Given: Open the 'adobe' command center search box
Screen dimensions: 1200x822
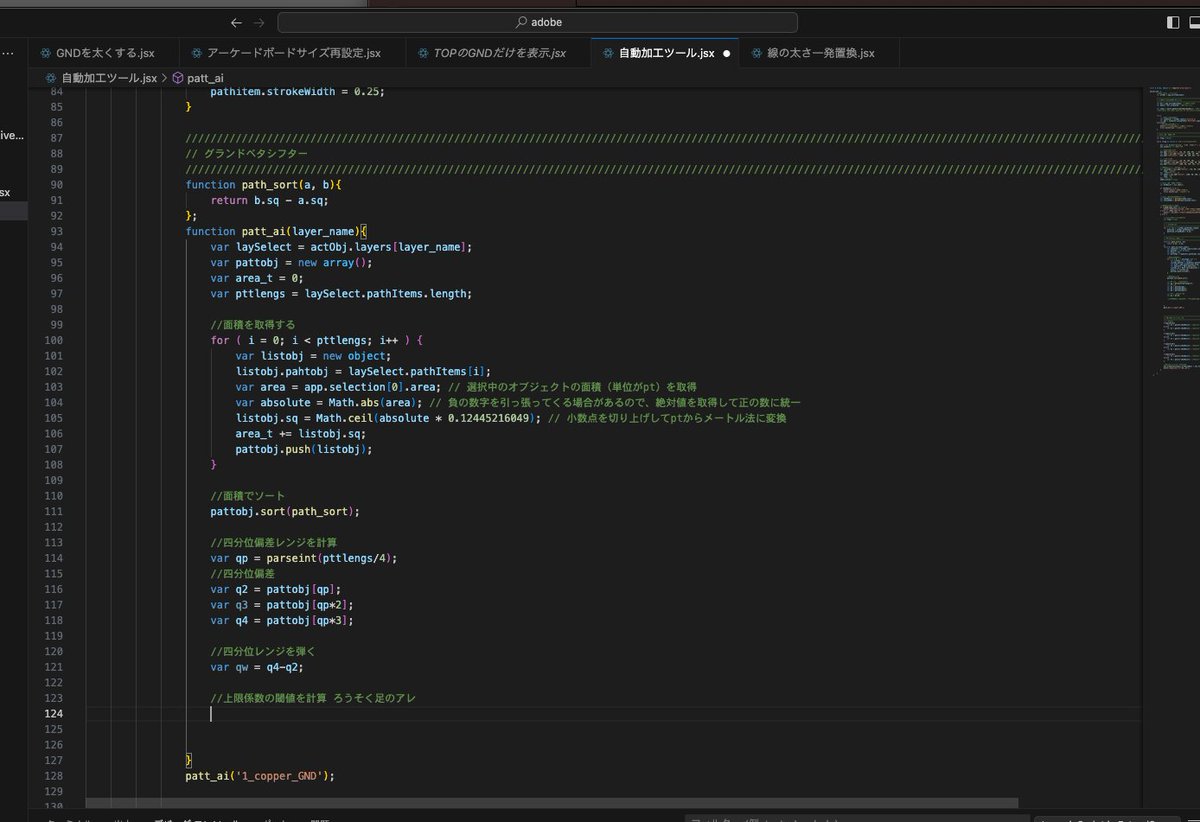Looking at the screenshot, I should click(537, 22).
